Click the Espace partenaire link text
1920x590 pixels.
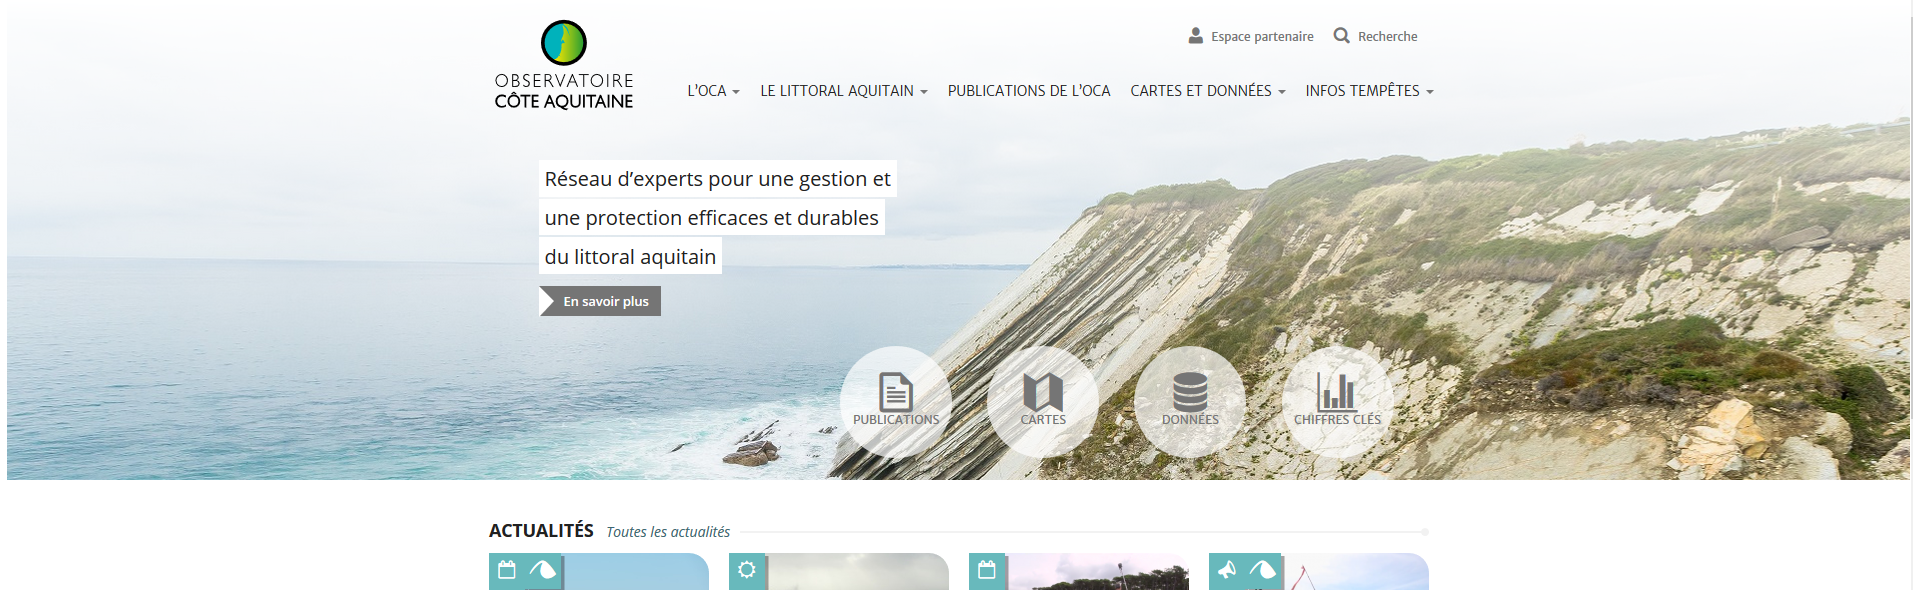[1262, 36]
